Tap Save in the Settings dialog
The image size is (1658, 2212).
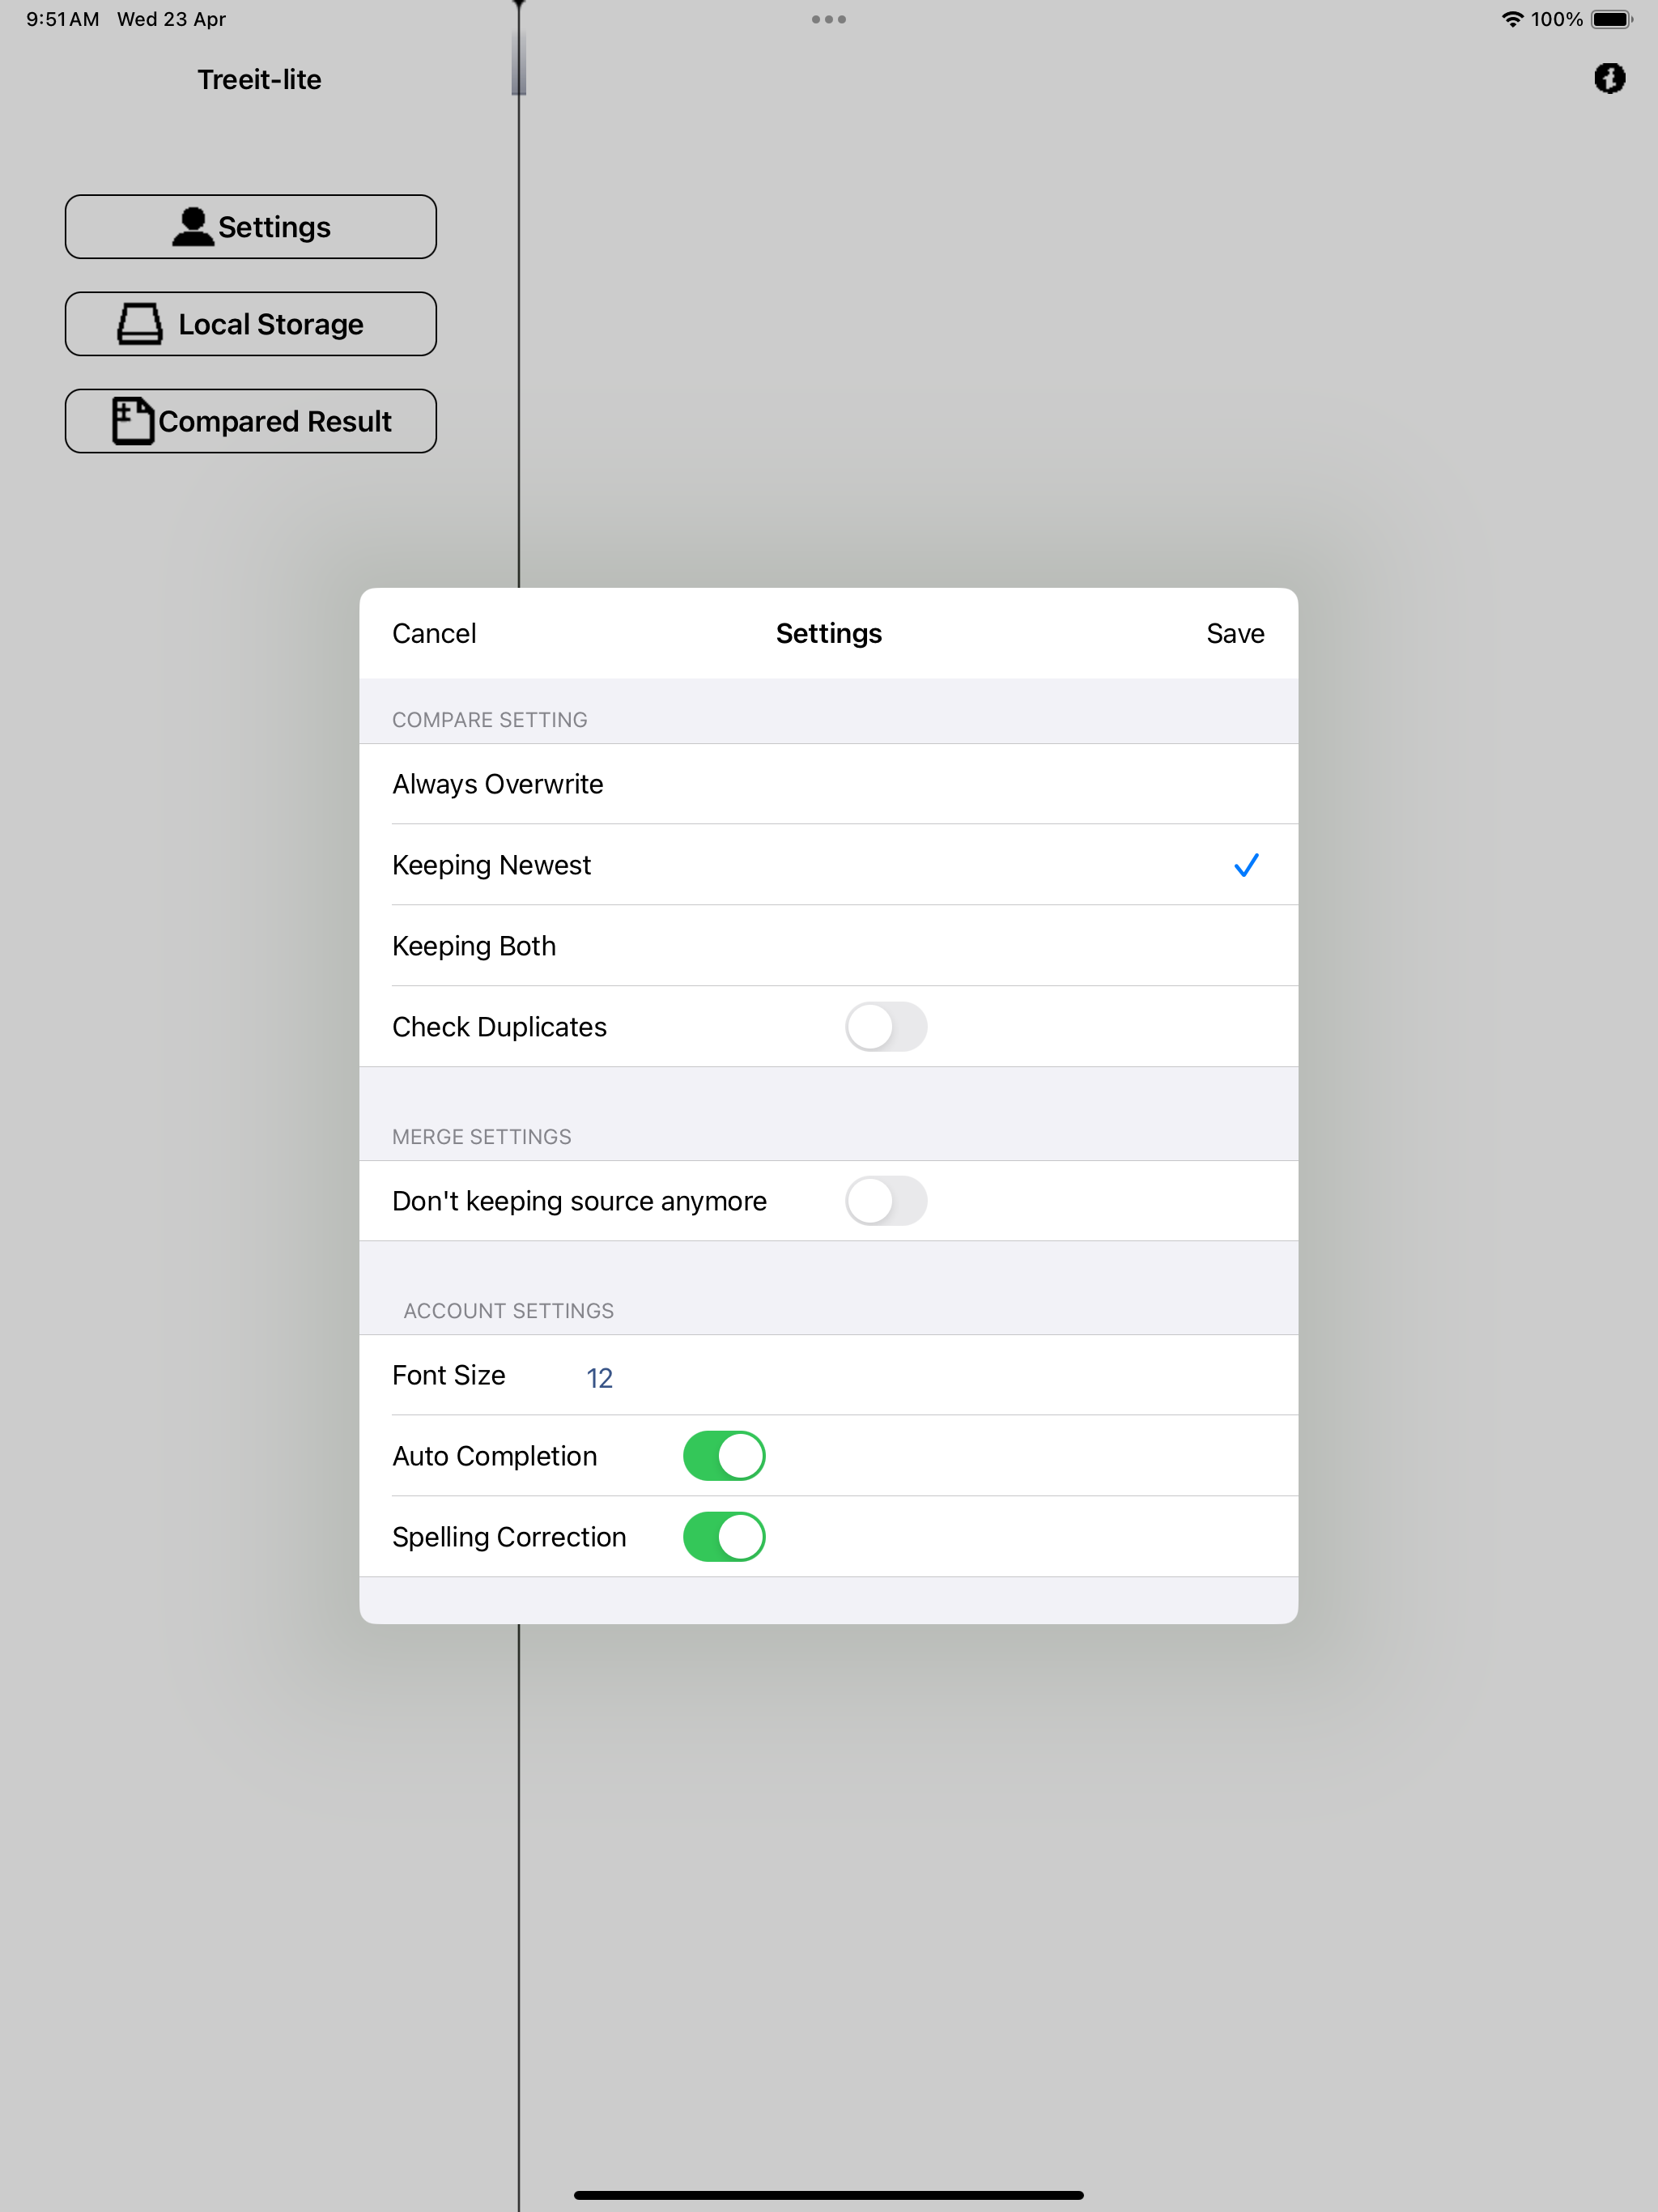[1235, 633]
